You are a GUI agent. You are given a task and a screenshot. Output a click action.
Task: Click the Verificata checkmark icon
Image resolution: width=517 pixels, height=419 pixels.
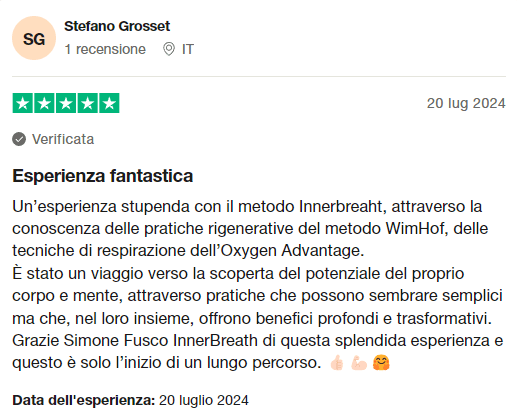(19, 139)
